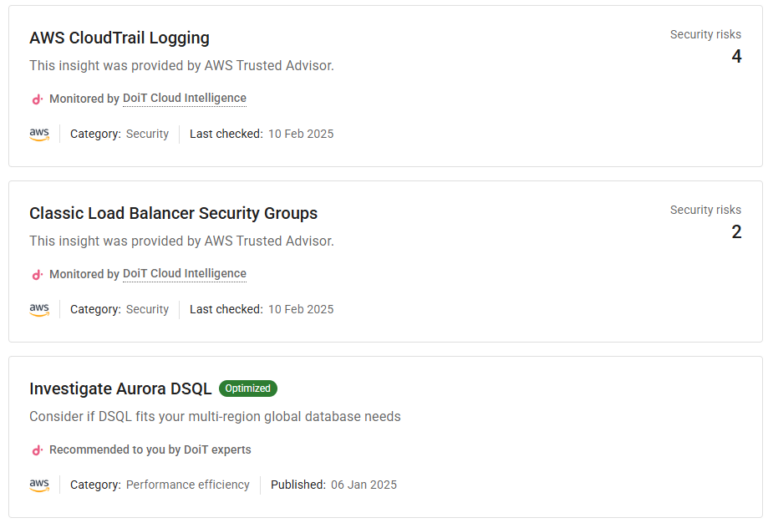The height and width of the screenshot is (523, 768).
Task: Click DoiT Cloud Intelligence link under CloudTrail Logging
Action: point(184,99)
